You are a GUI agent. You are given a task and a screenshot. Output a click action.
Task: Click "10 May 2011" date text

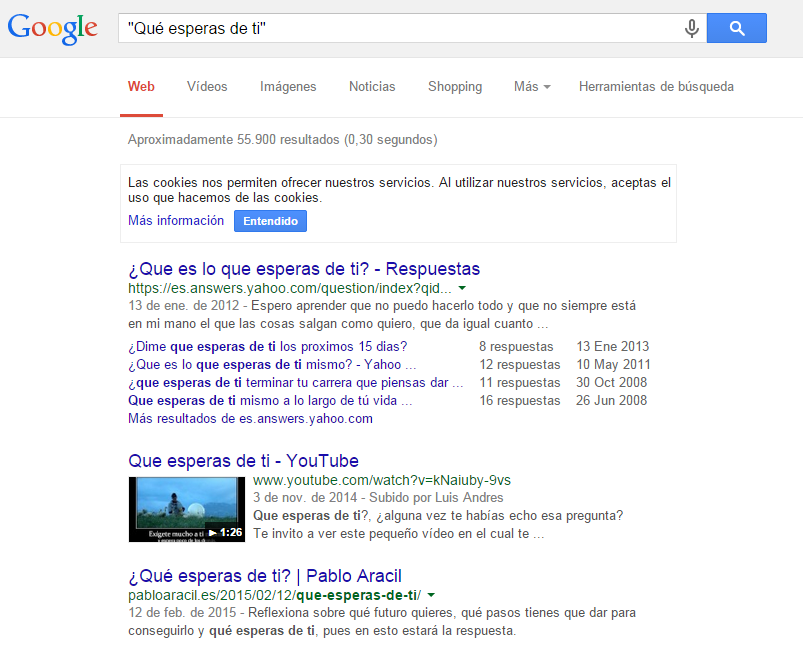click(614, 365)
